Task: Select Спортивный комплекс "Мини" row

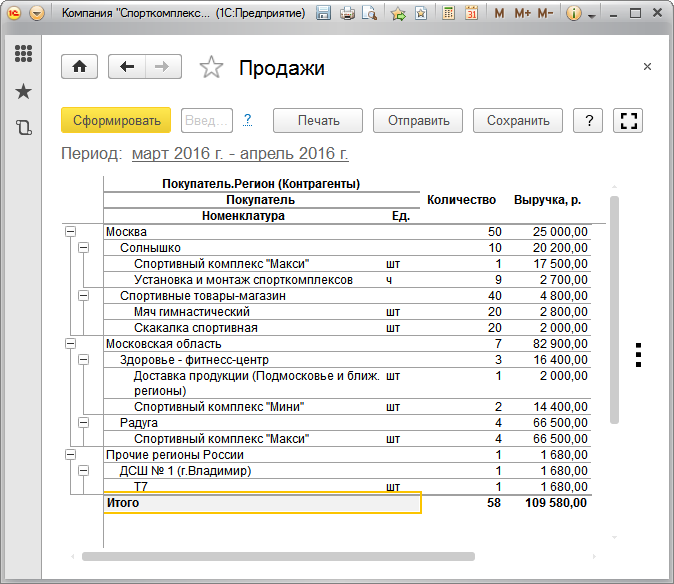Action: tap(347, 407)
